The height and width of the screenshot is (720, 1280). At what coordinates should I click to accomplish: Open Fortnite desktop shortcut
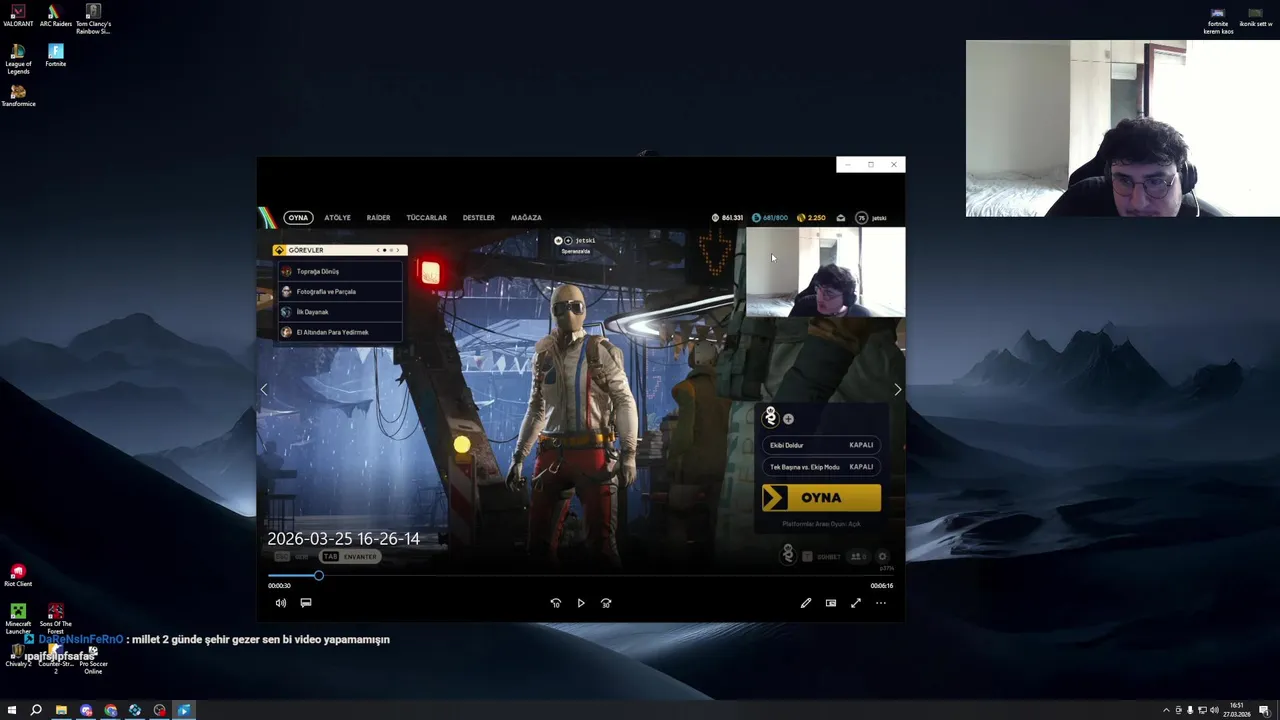(x=56, y=55)
